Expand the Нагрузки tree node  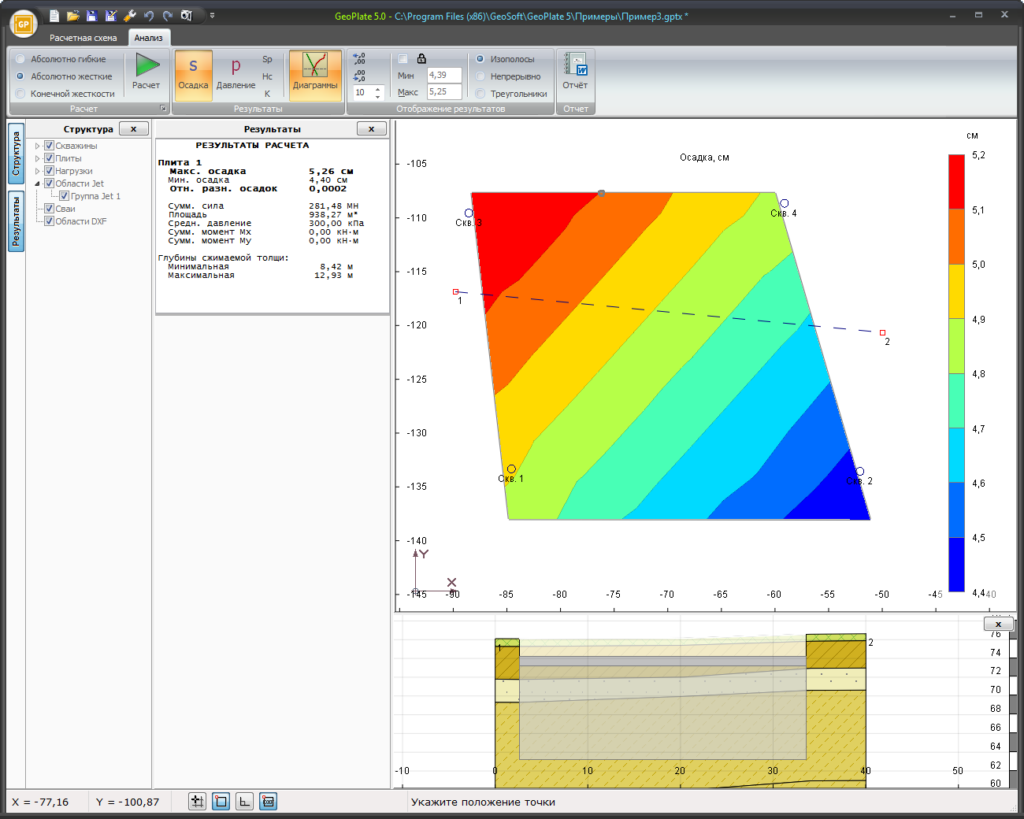37,171
